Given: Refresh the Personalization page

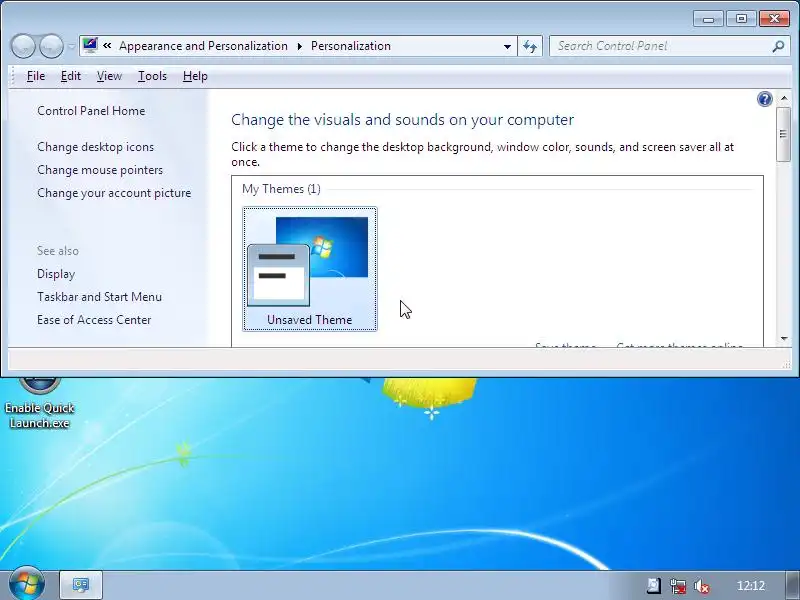Looking at the screenshot, I should [530, 46].
